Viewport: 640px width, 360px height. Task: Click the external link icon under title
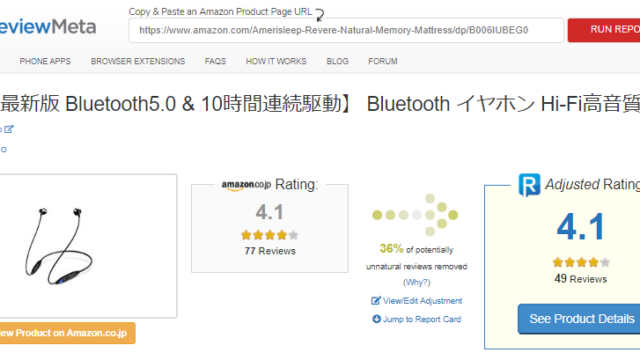click(x=9, y=129)
